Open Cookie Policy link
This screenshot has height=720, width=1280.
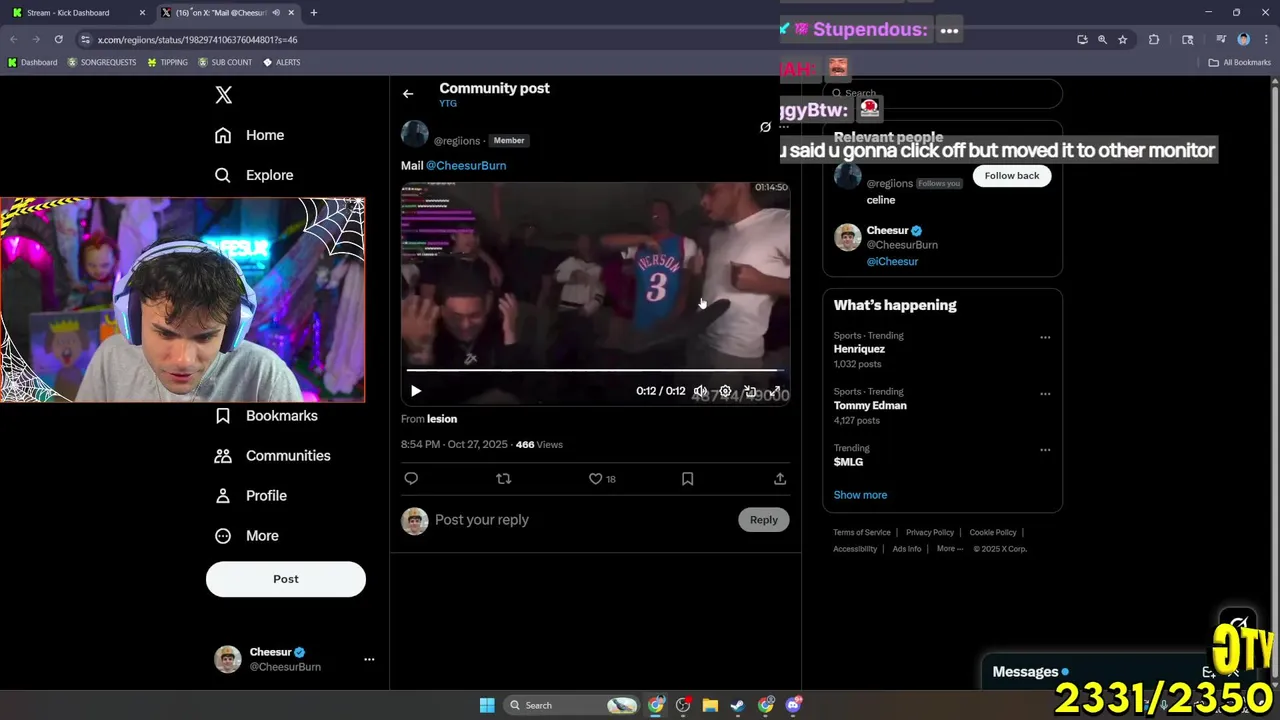[993, 533]
